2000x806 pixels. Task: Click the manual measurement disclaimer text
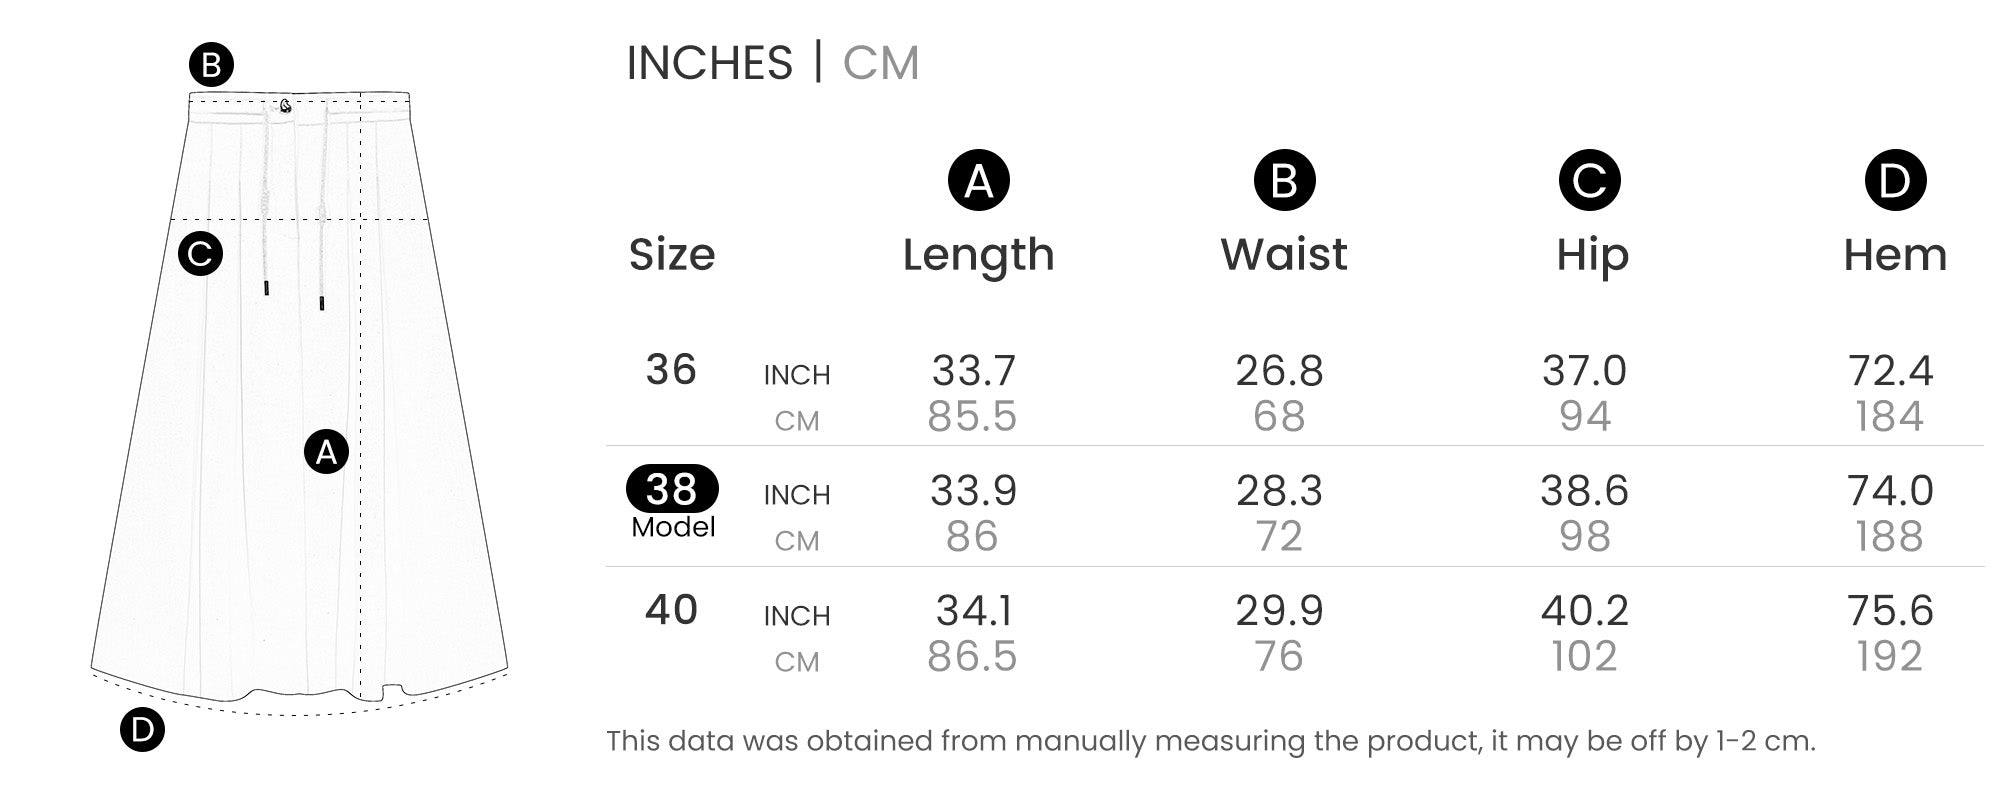1210,741
